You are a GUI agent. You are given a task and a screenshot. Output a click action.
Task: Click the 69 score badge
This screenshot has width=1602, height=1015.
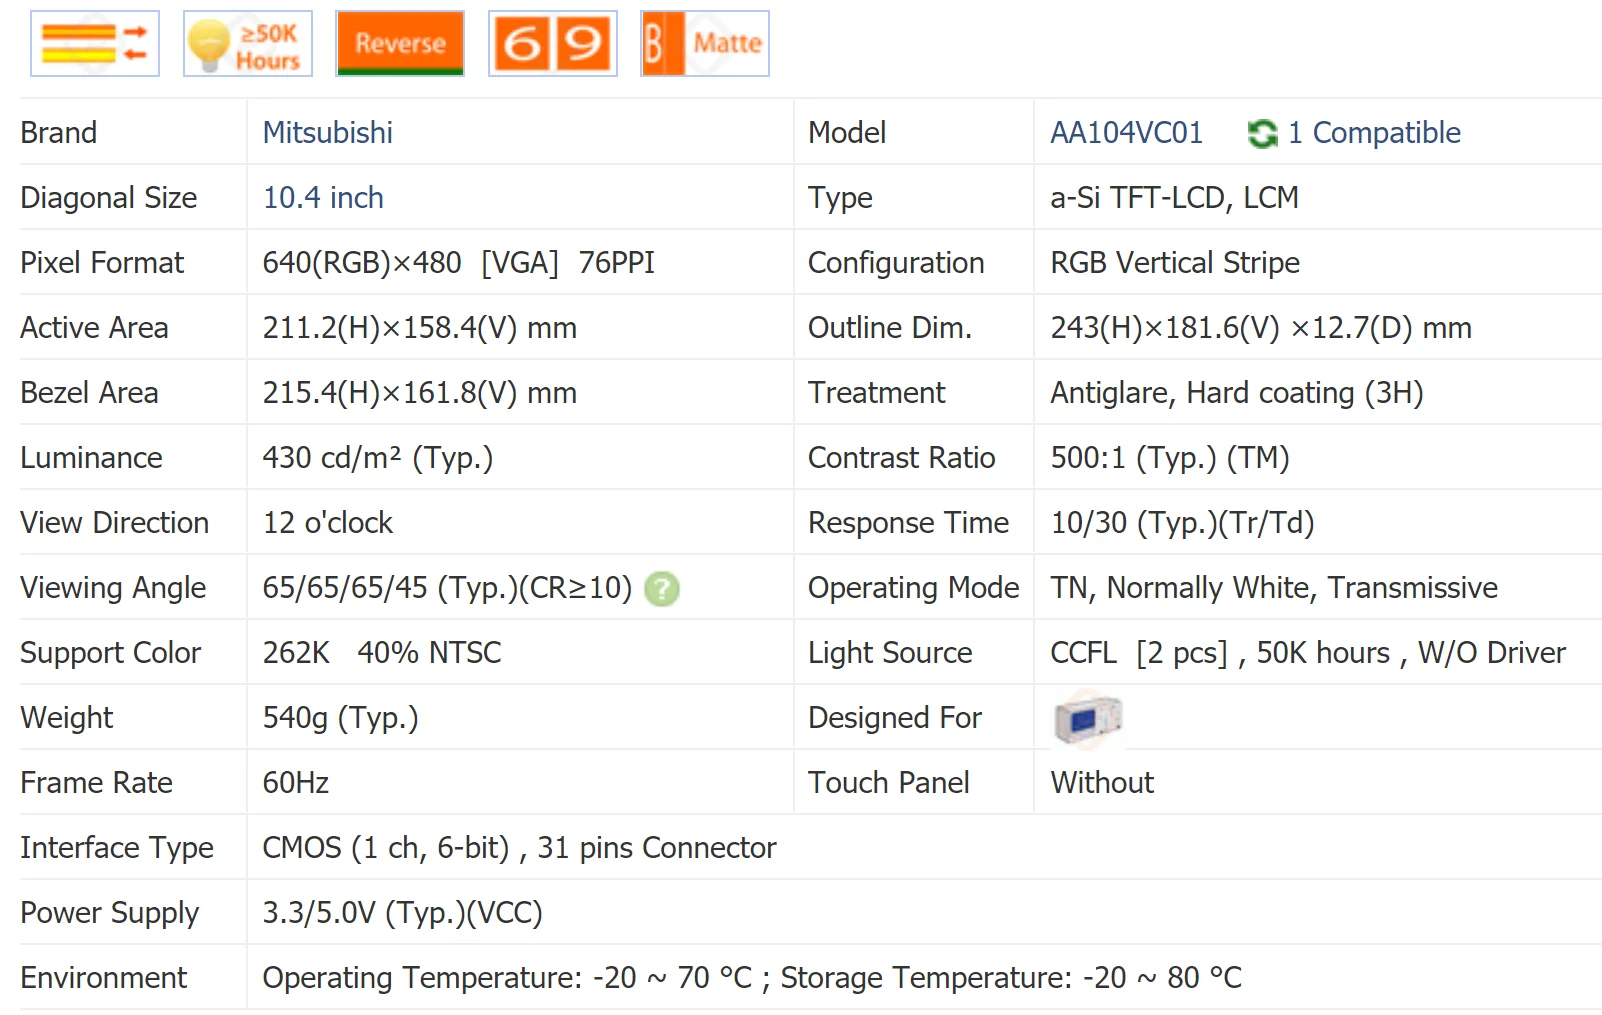pyautogui.click(x=553, y=44)
